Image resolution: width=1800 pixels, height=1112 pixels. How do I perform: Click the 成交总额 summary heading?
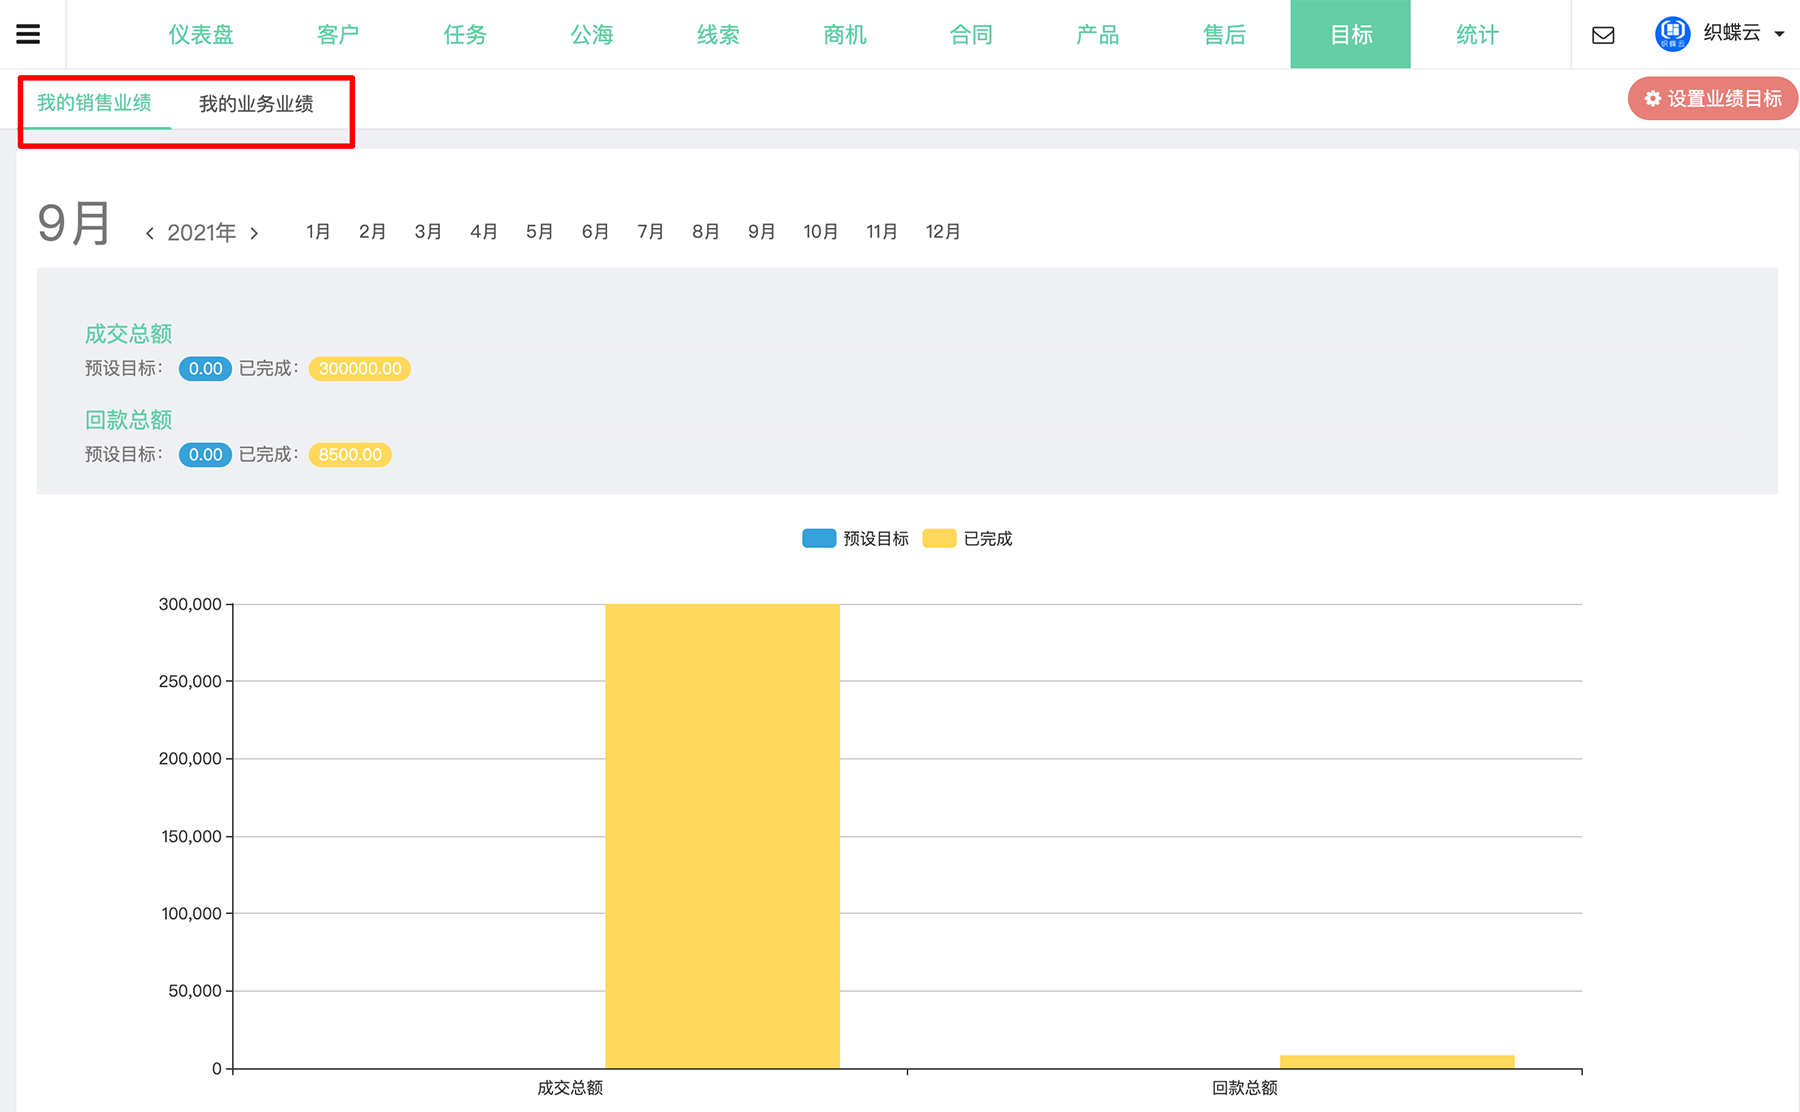pos(128,334)
